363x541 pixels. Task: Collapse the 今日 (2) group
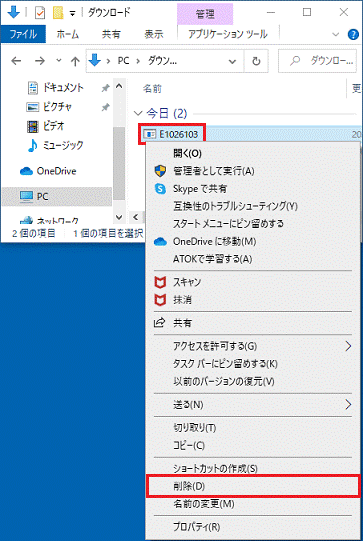(138, 113)
